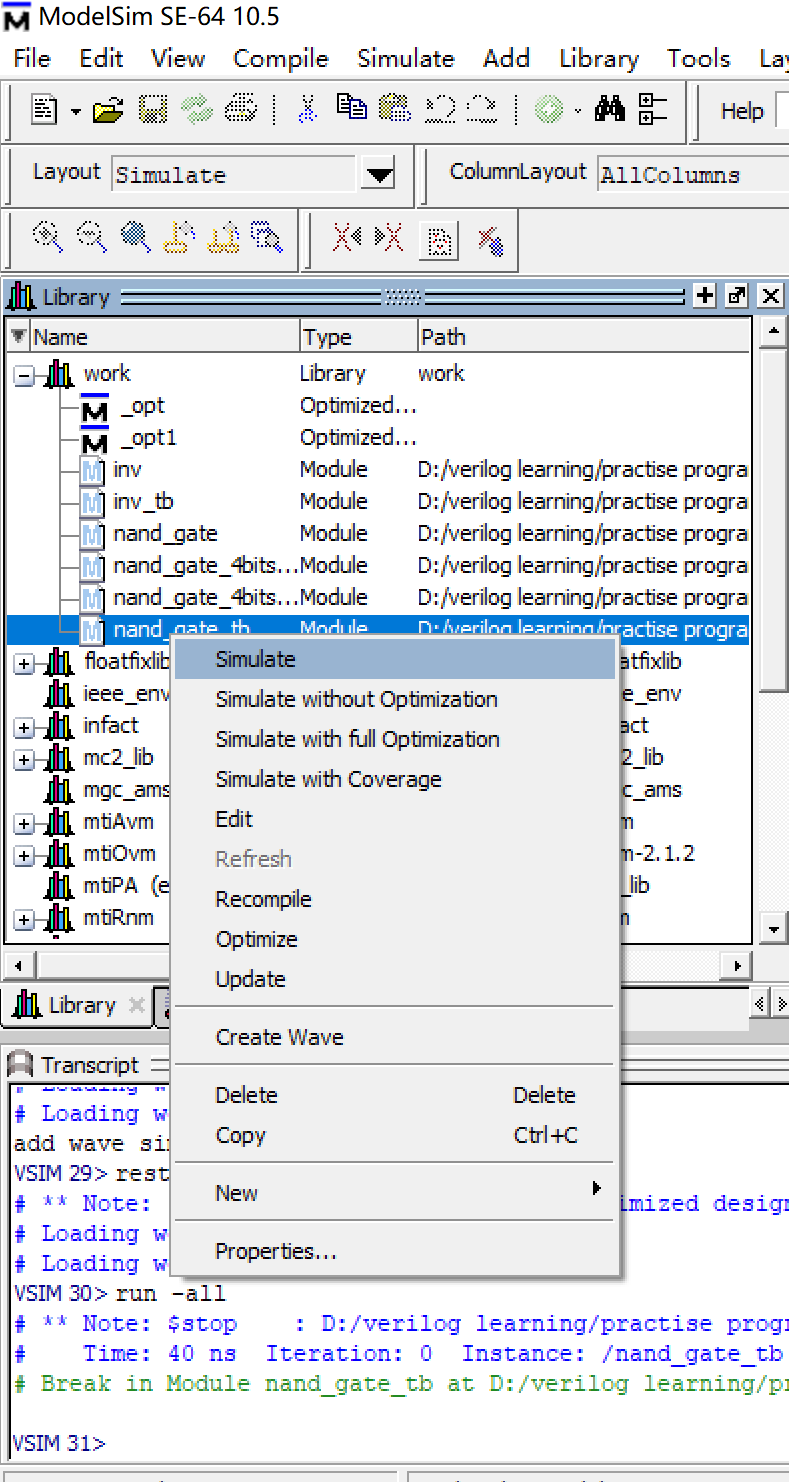The width and height of the screenshot is (789, 1482).
Task: Expand the mtiOvm library node
Action: tap(25, 855)
